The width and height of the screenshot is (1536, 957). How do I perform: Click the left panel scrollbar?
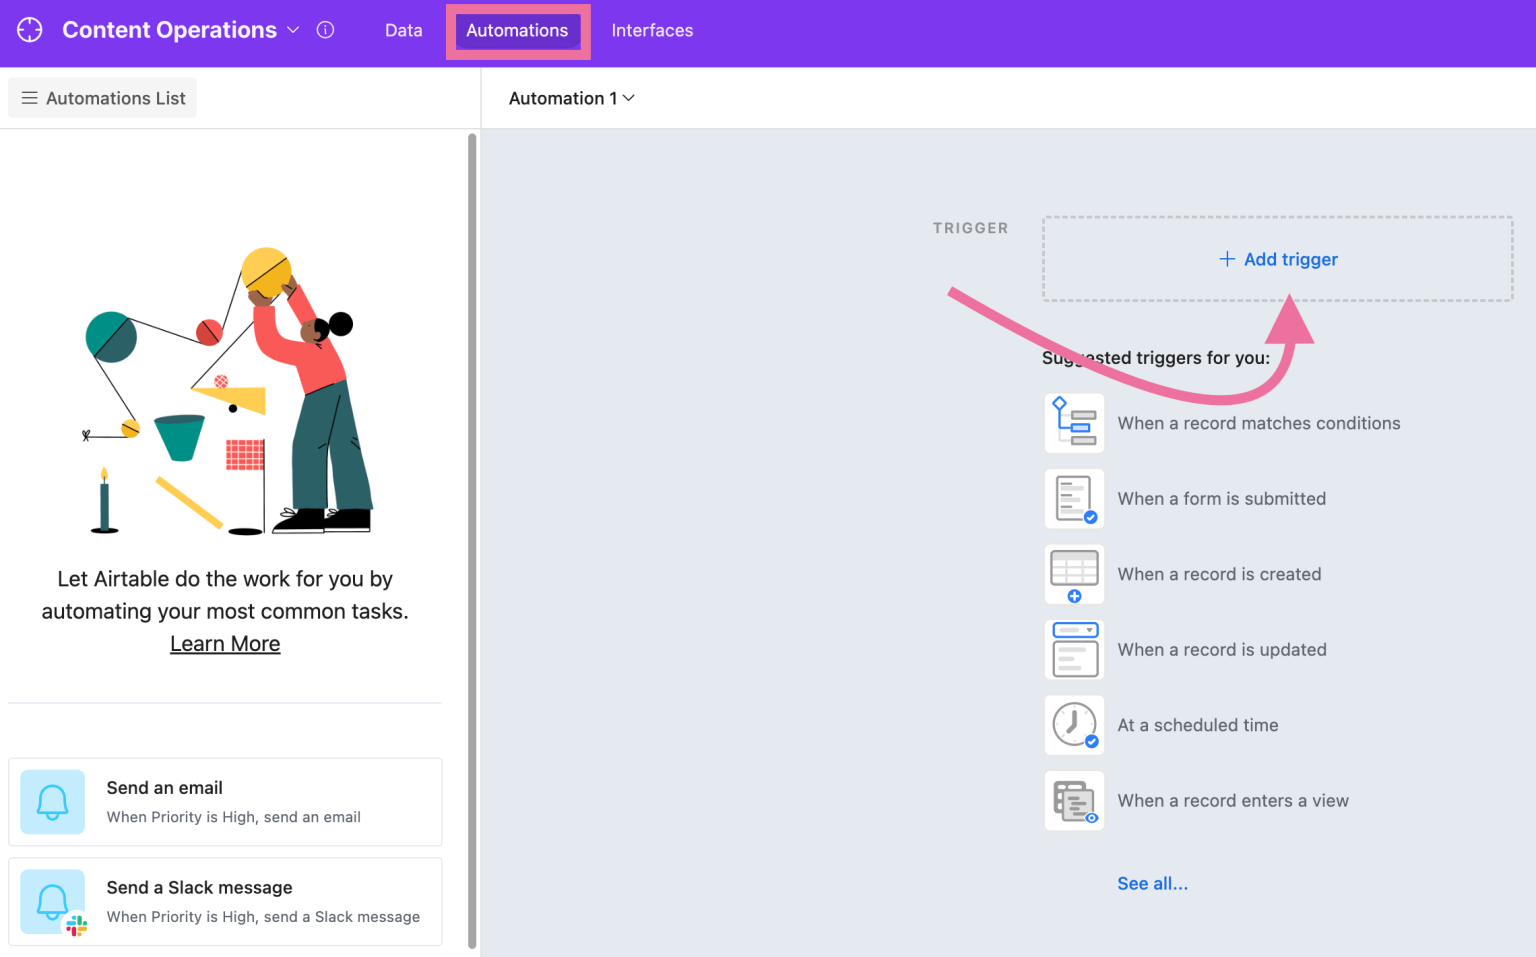[471, 400]
